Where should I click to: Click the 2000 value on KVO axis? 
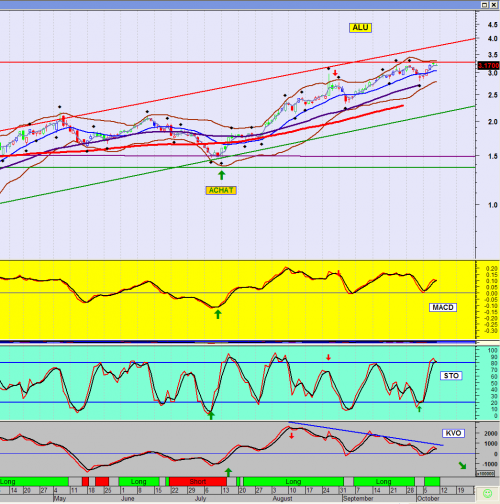[x=491, y=433]
